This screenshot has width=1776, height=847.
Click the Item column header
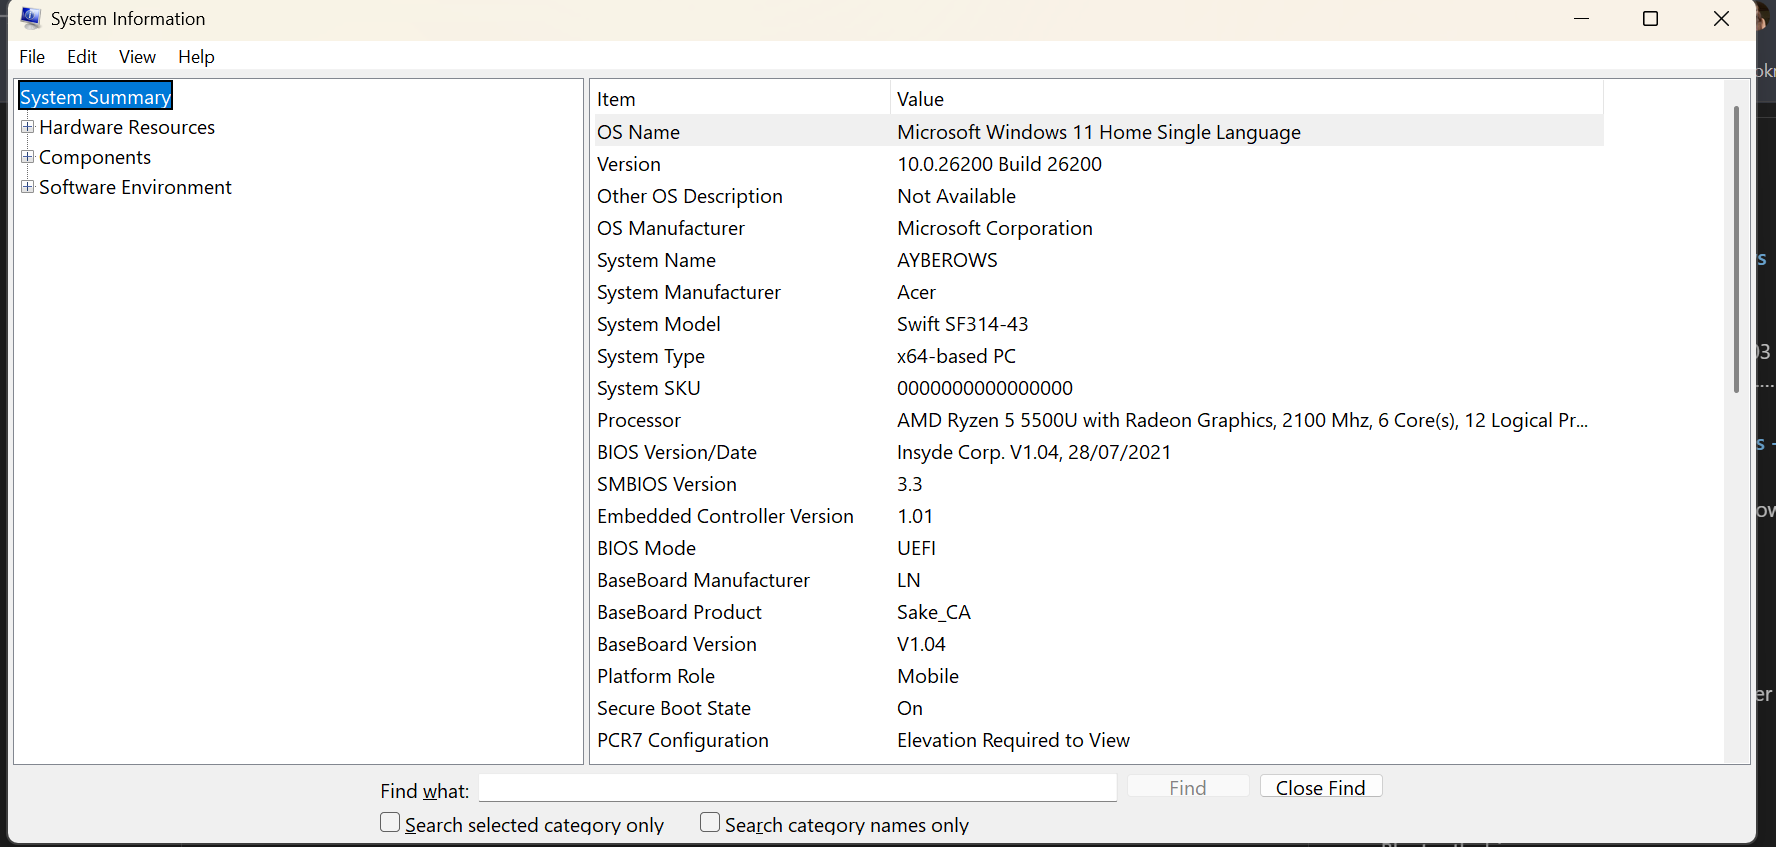[x=741, y=99]
